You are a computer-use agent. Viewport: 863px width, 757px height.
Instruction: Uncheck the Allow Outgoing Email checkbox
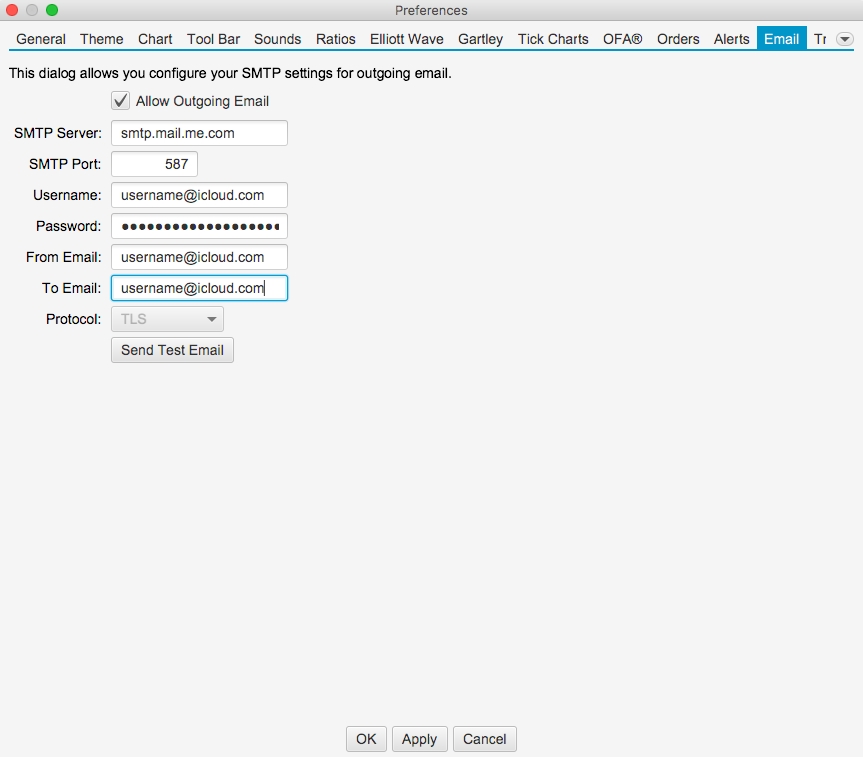click(121, 101)
